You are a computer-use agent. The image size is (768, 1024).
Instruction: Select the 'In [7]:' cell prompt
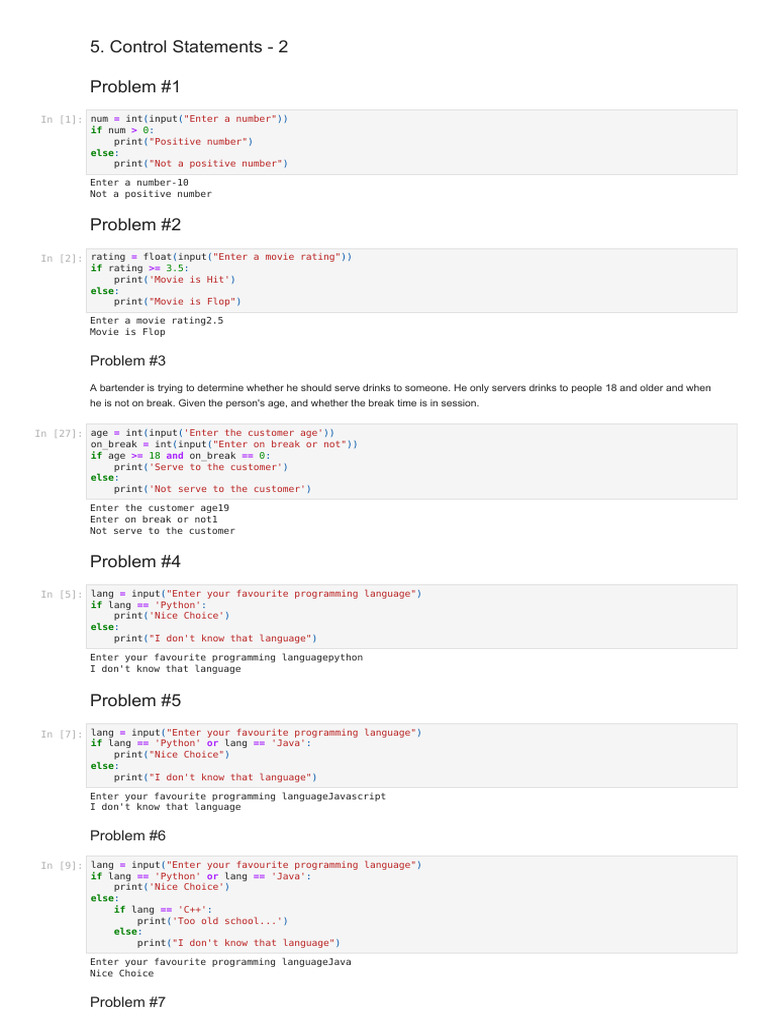61,735
